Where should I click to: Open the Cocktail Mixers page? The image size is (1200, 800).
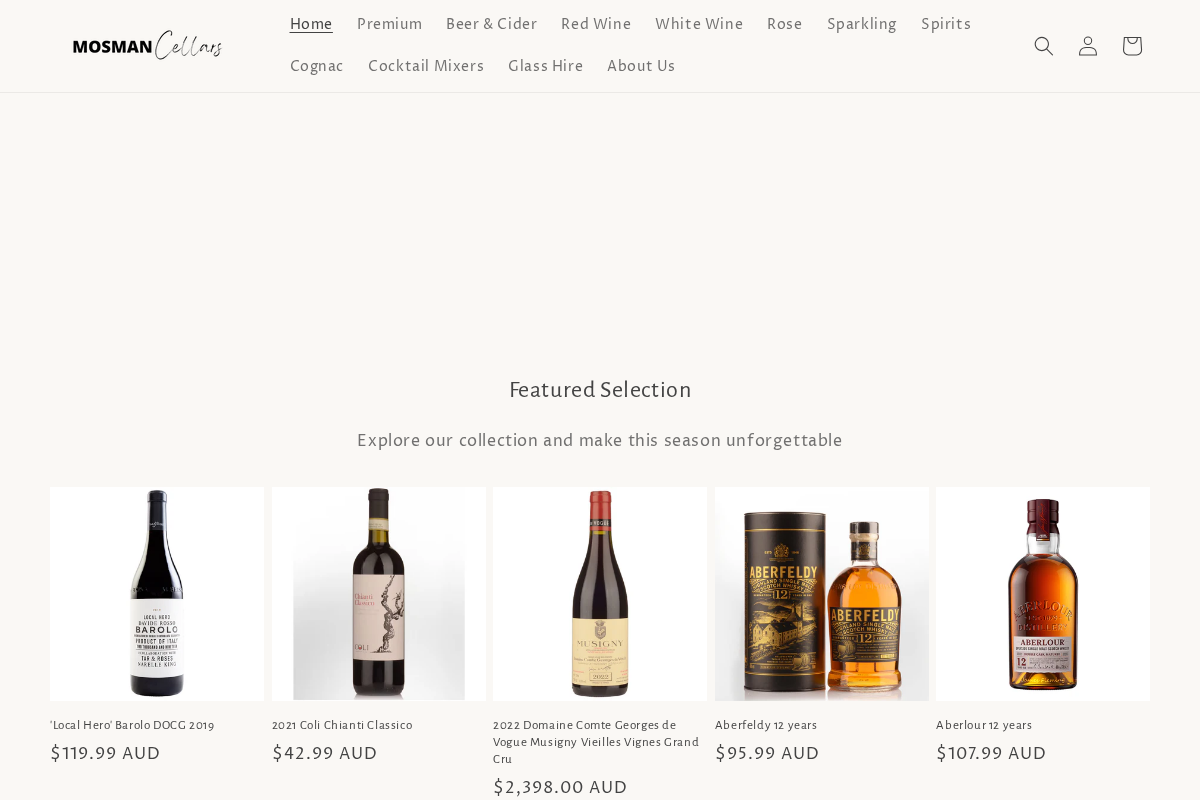(426, 66)
